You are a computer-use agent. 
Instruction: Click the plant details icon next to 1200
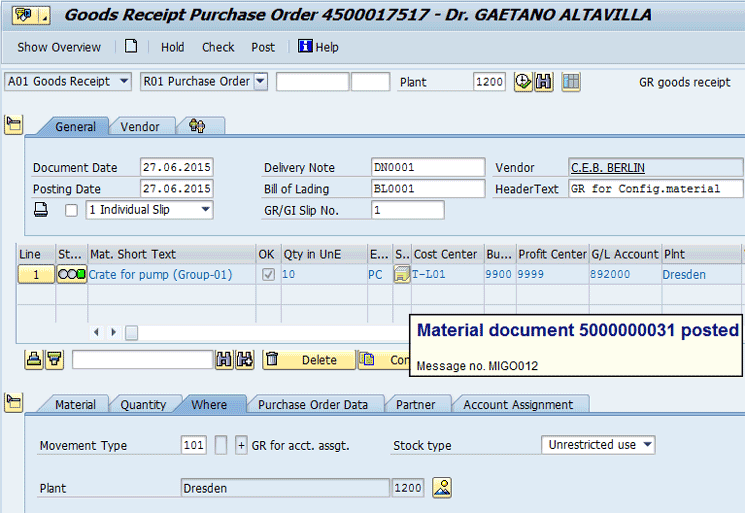coord(441,488)
